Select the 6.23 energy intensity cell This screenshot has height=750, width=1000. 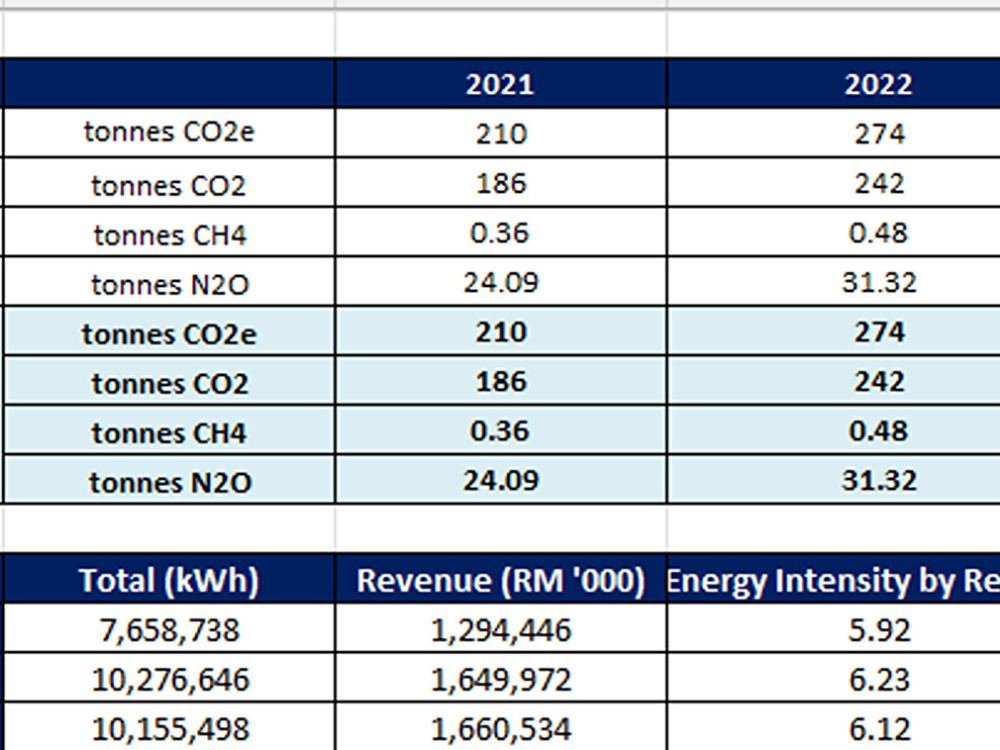click(834, 678)
